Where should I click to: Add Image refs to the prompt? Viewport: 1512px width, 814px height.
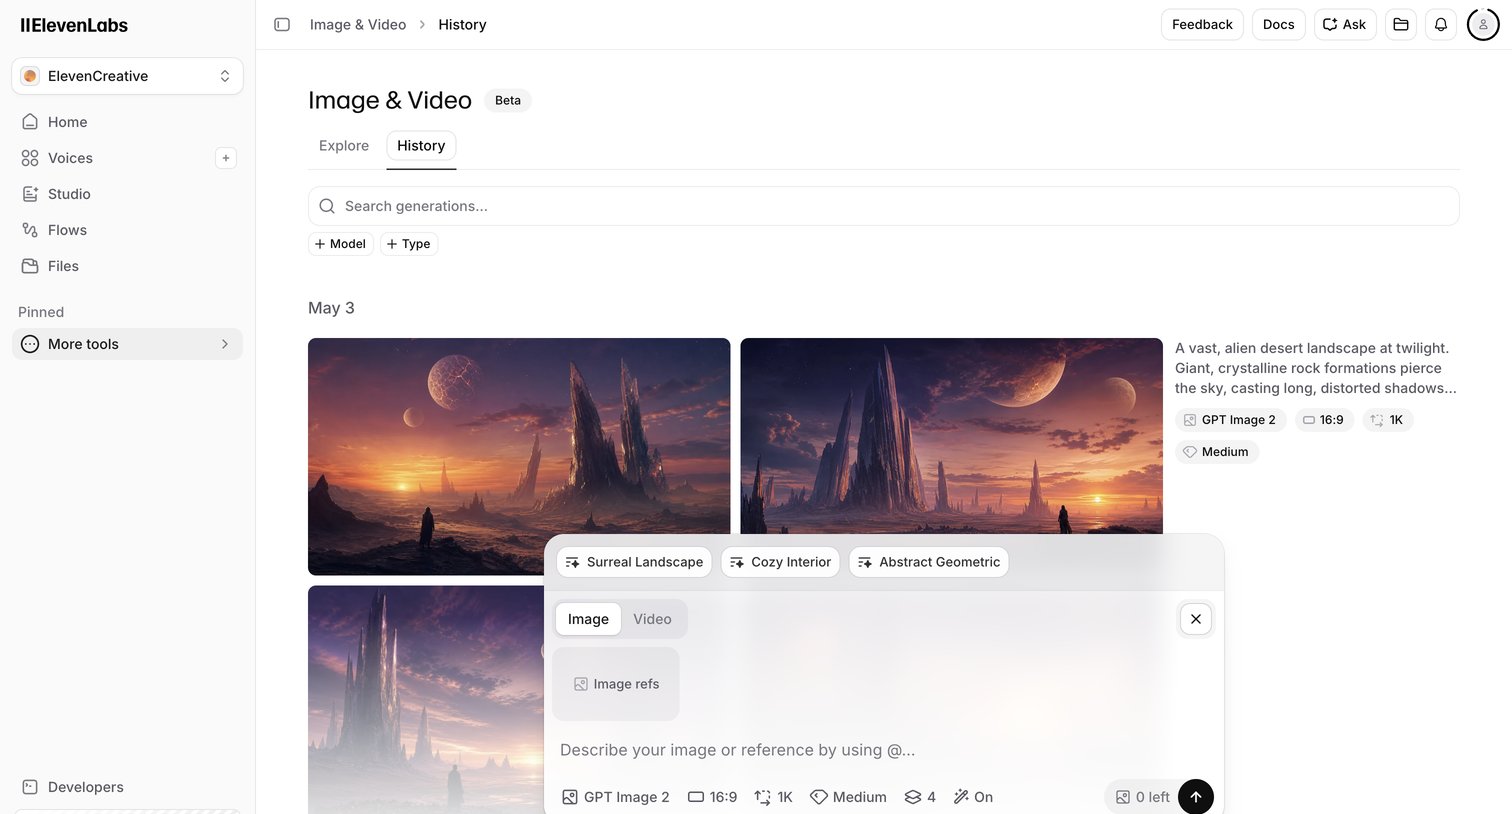pos(616,684)
